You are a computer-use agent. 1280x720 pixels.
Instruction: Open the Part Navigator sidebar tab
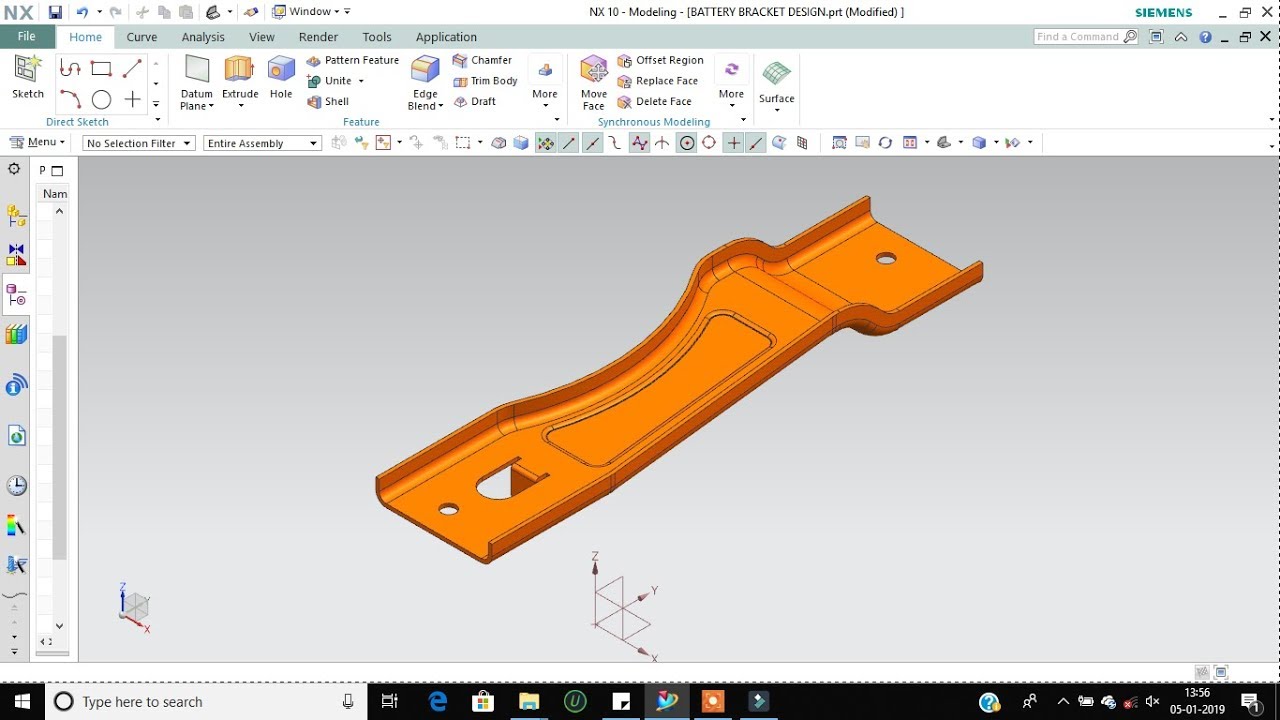pyautogui.click(x=16, y=295)
